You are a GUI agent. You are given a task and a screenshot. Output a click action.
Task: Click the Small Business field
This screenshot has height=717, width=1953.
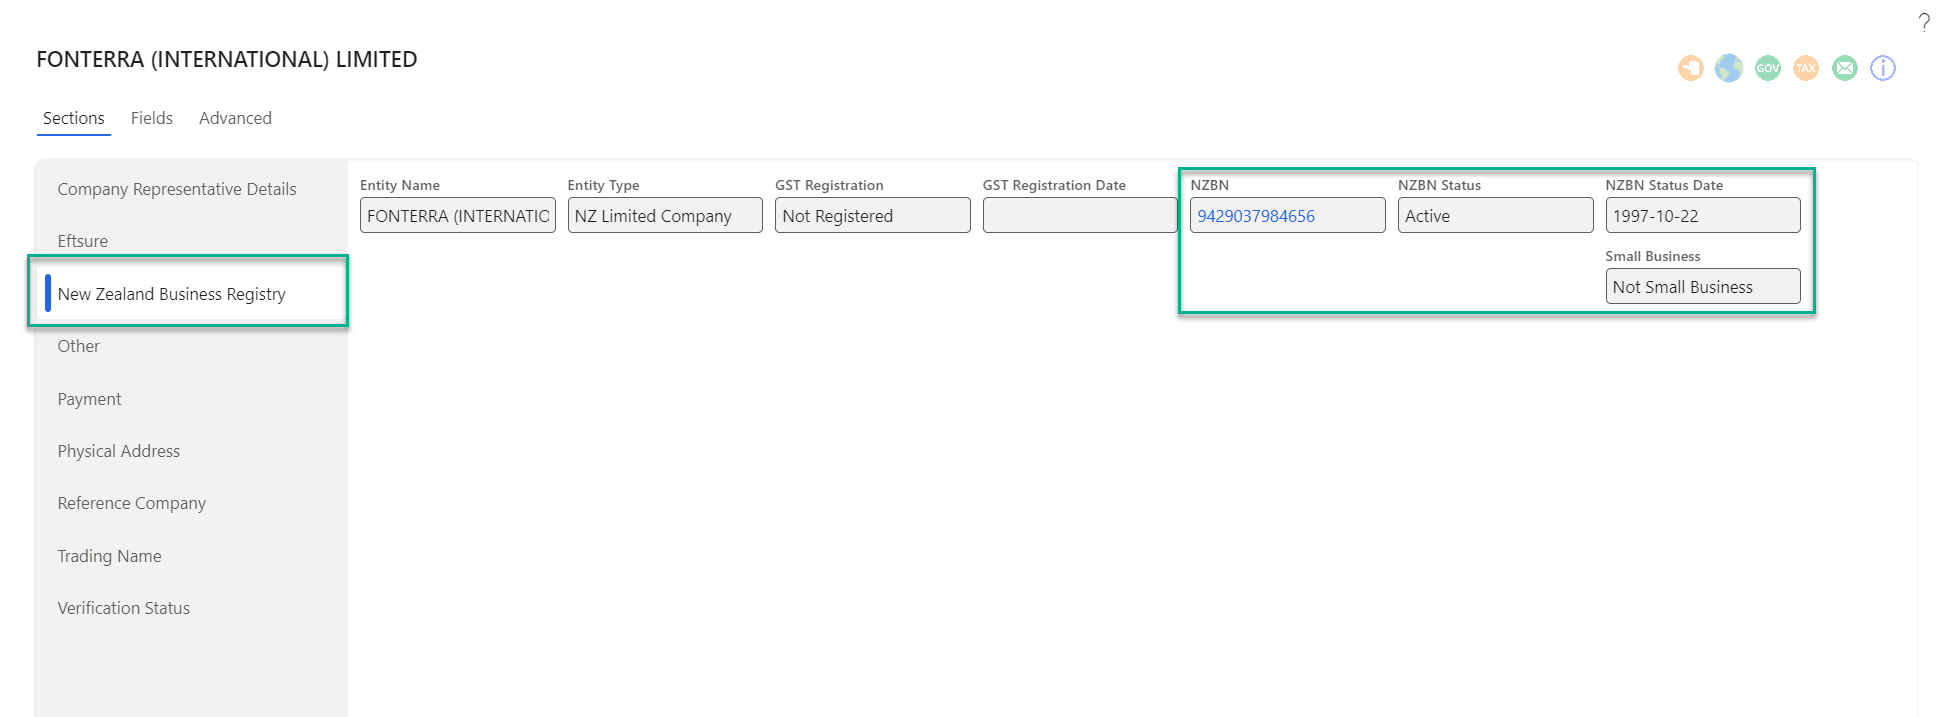coord(1703,286)
